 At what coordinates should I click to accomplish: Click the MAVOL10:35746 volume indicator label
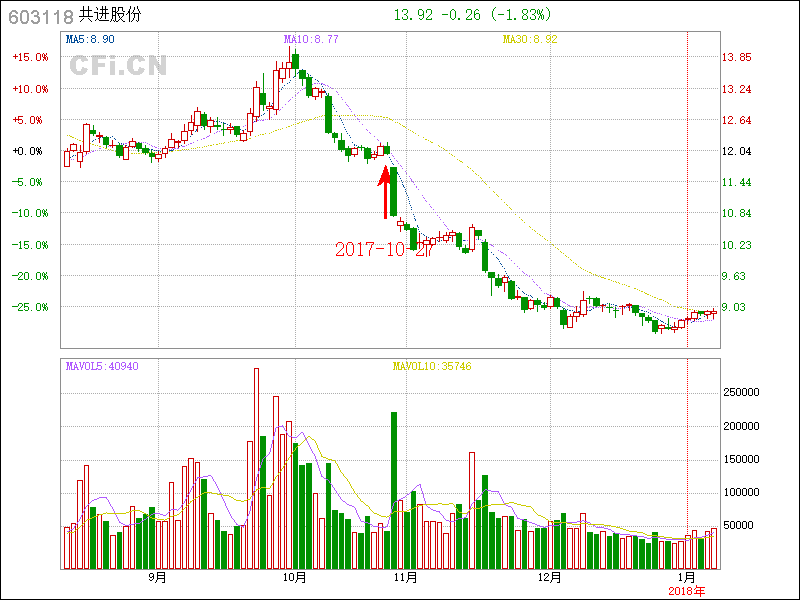click(x=431, y=366)
